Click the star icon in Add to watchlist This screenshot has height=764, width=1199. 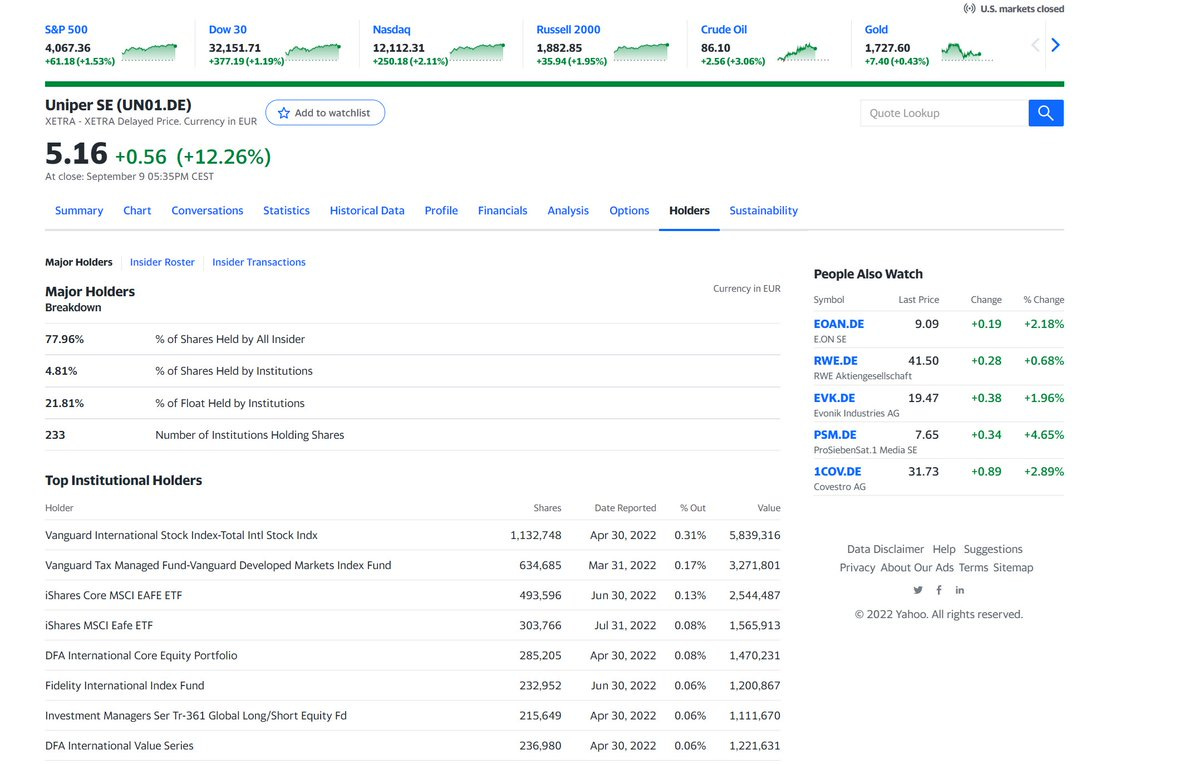(x=284, y=113)
